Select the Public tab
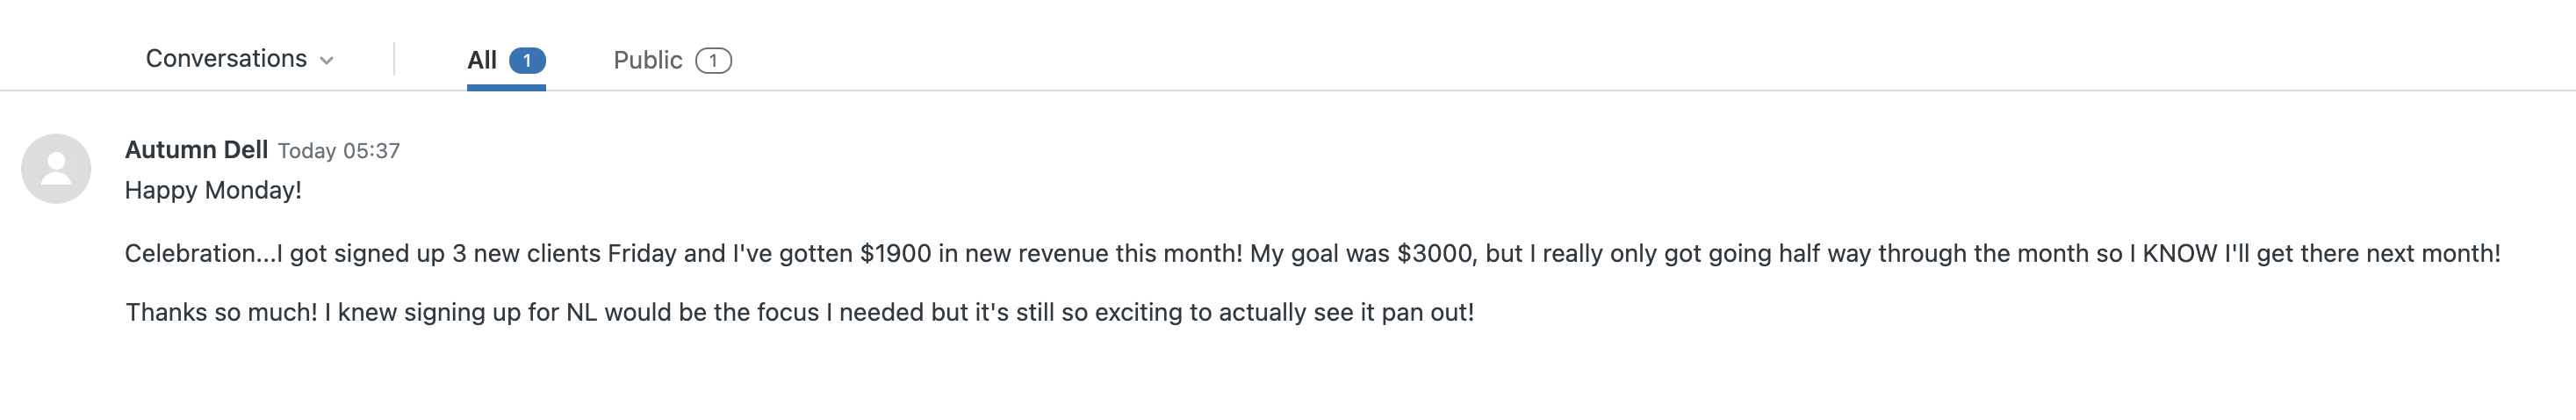Viewport: 2576px width, 420px height. (x=647, y=60)
